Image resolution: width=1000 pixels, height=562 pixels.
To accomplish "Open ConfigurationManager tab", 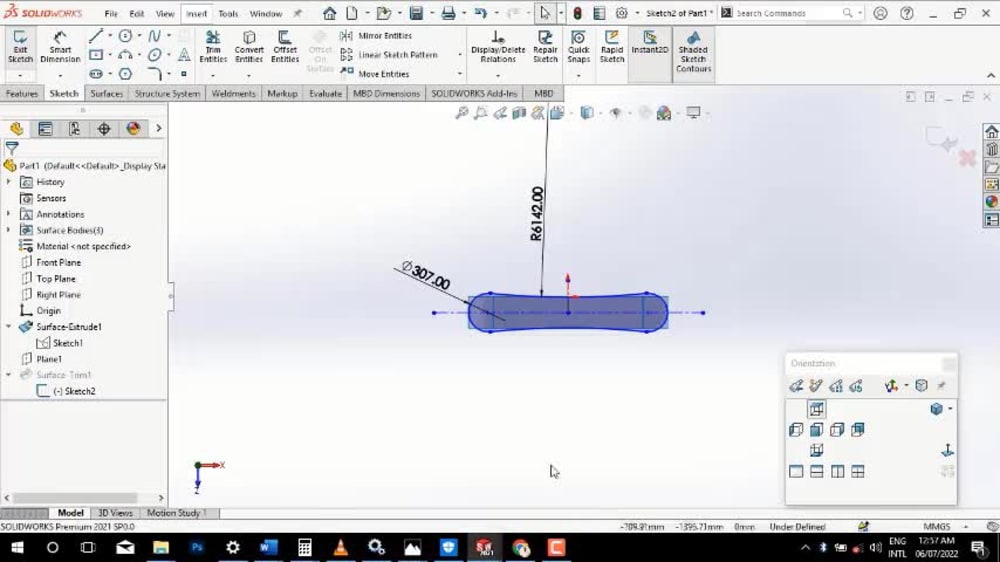I will pyautogui.click(x=75, y=129).
